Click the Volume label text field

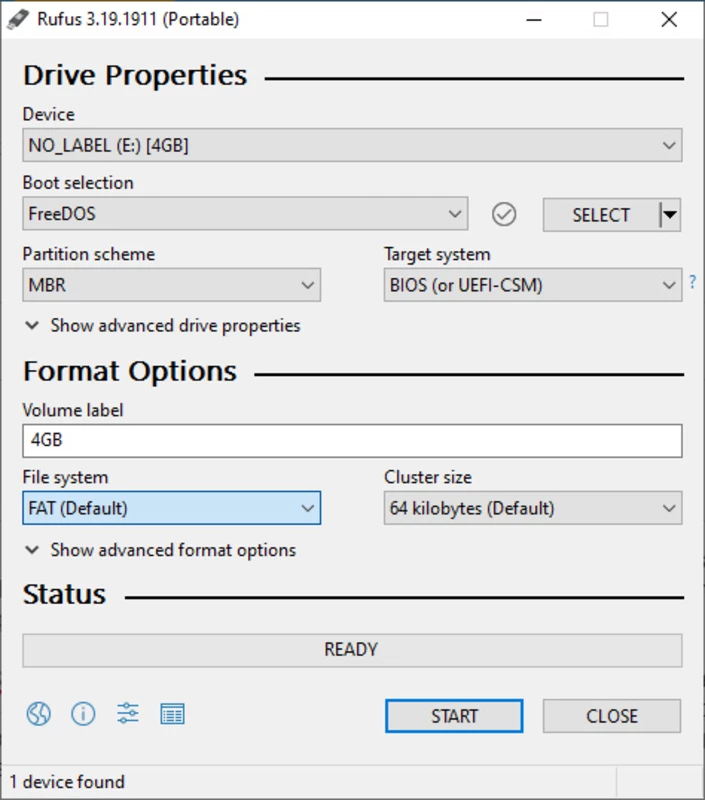352,440
